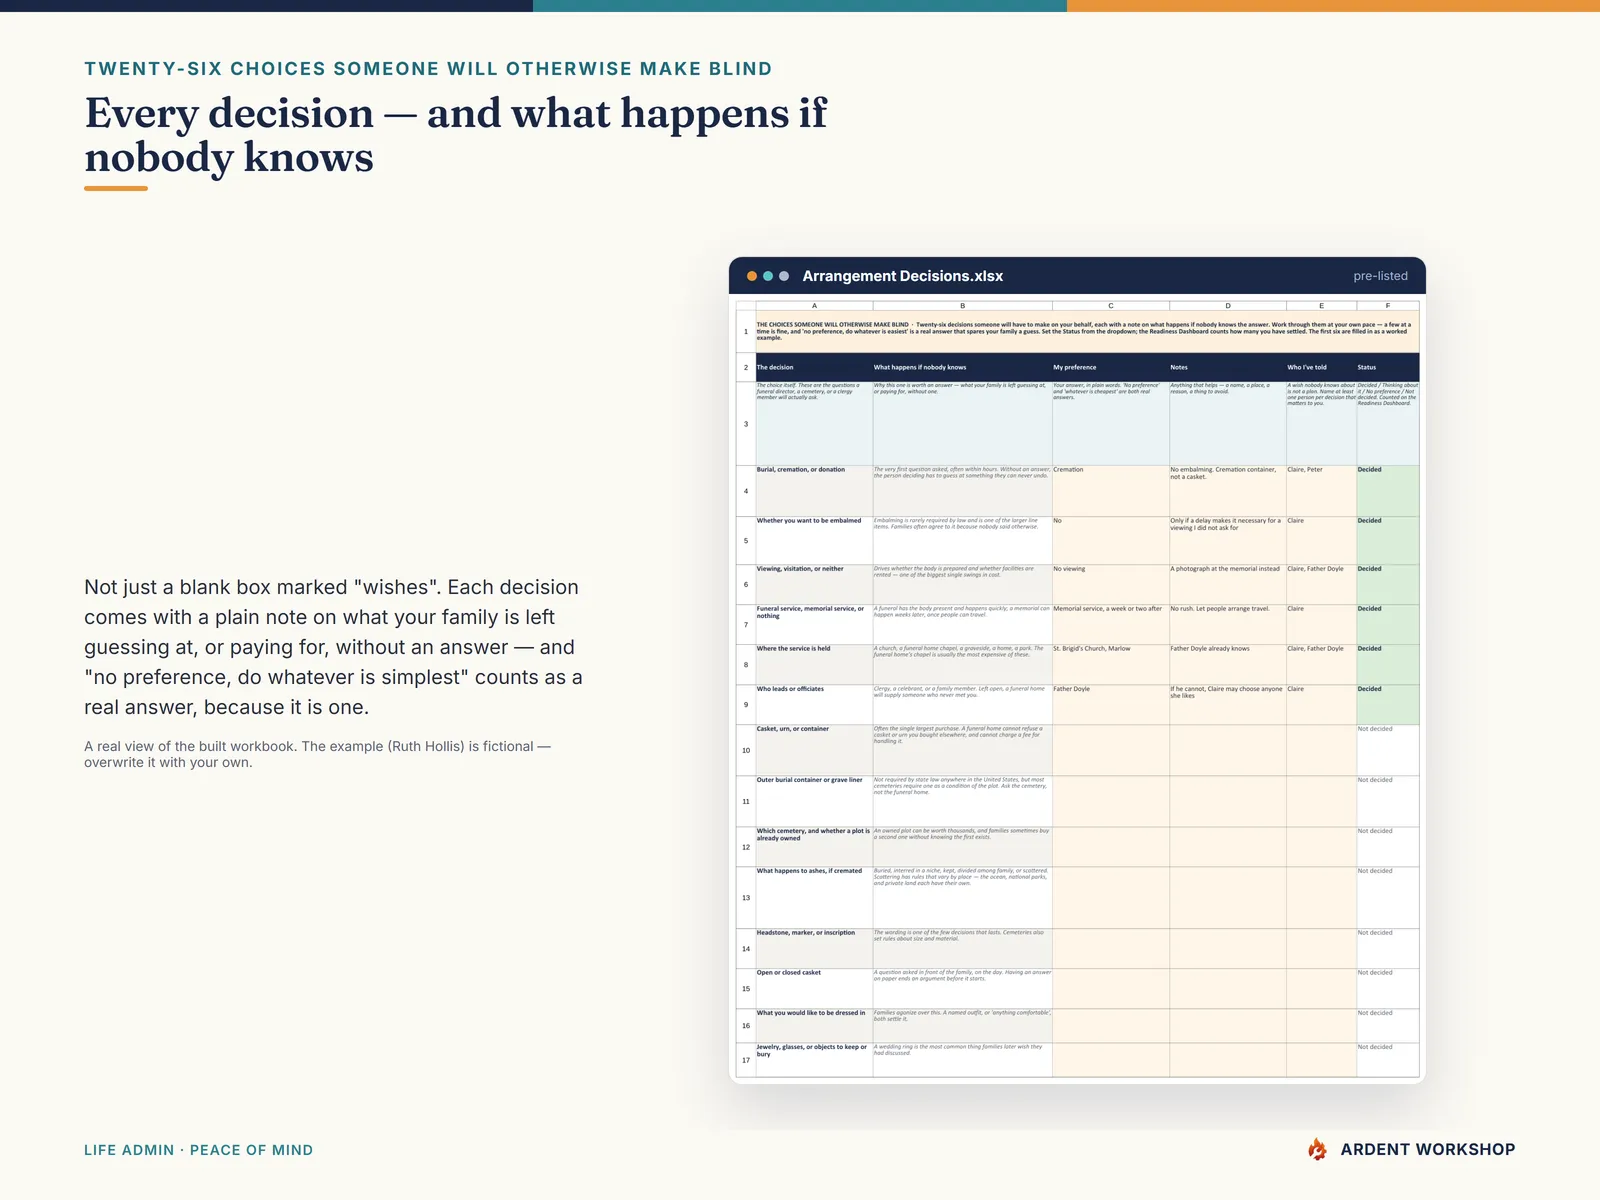Screen dimensions: 1600x1200
Task: Click the teal dot in the window title bar
Action: click(x=768, y=276)
